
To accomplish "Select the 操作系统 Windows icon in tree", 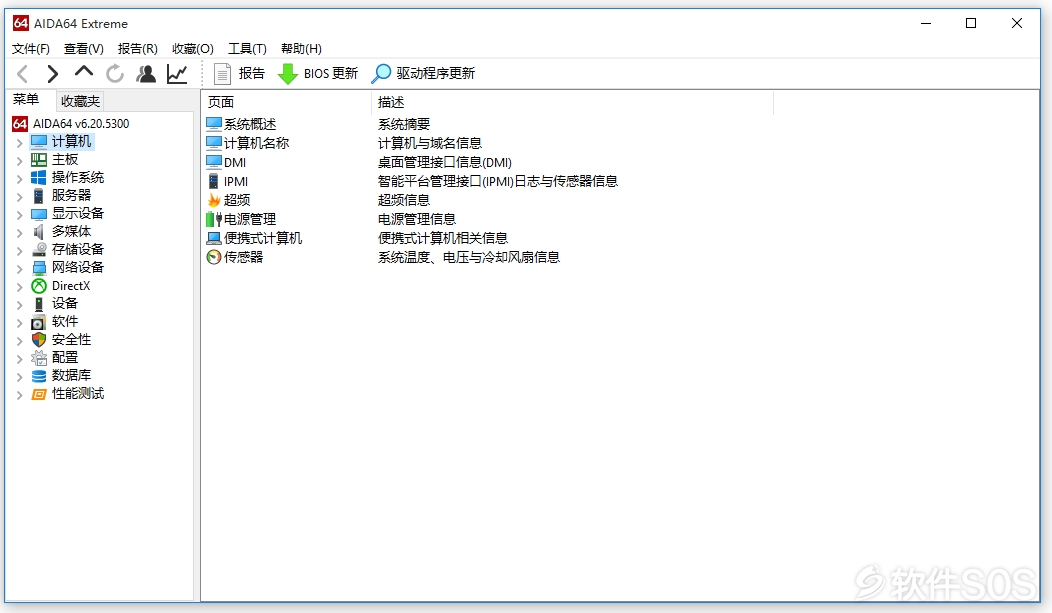I will click(39, 178).
